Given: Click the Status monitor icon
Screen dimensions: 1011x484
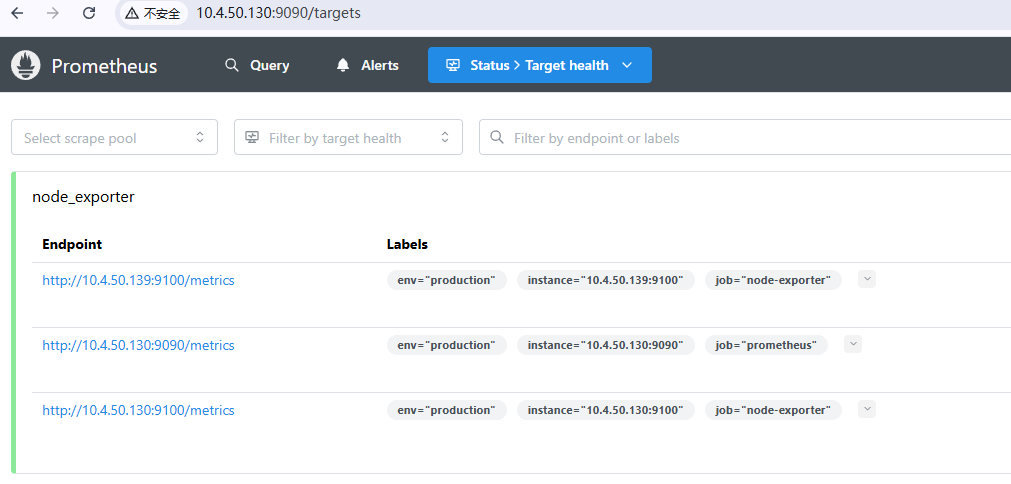Looking at the screenshot, I should tap(453, 65).
